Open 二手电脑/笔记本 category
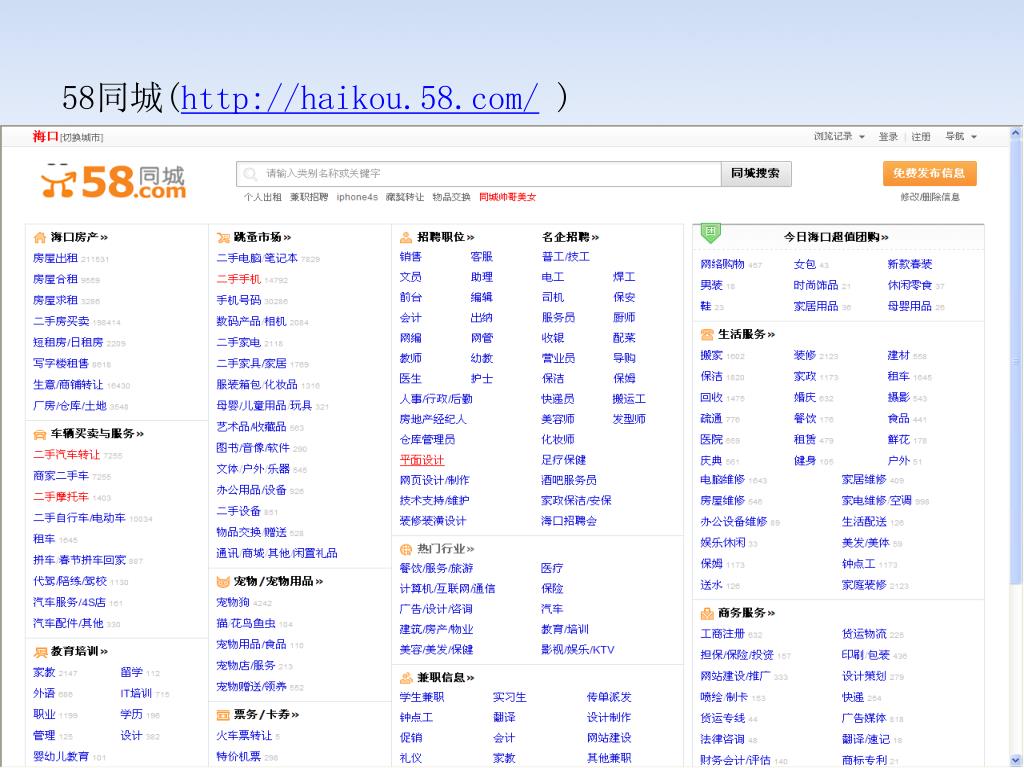The height and width of the screenshot is (768, 1024). point(257,259)
